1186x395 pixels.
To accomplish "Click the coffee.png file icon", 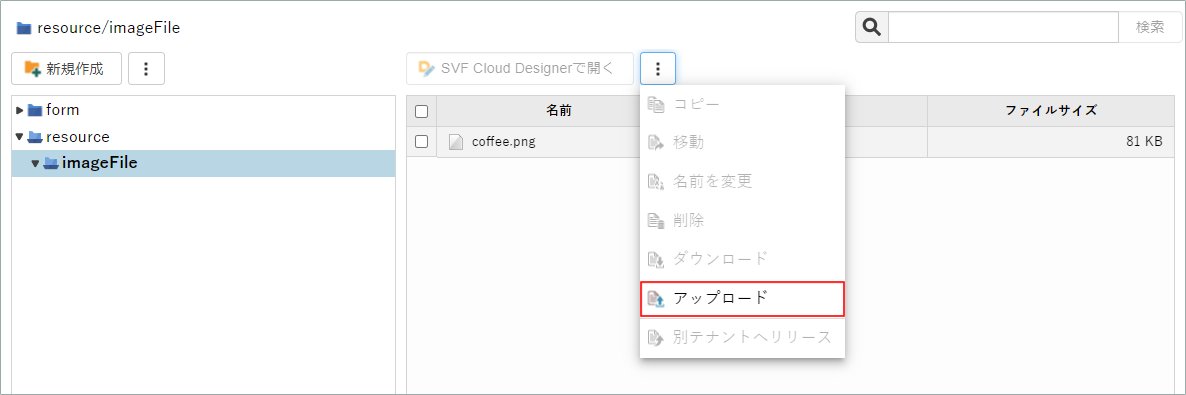I will tap(455, 142).
